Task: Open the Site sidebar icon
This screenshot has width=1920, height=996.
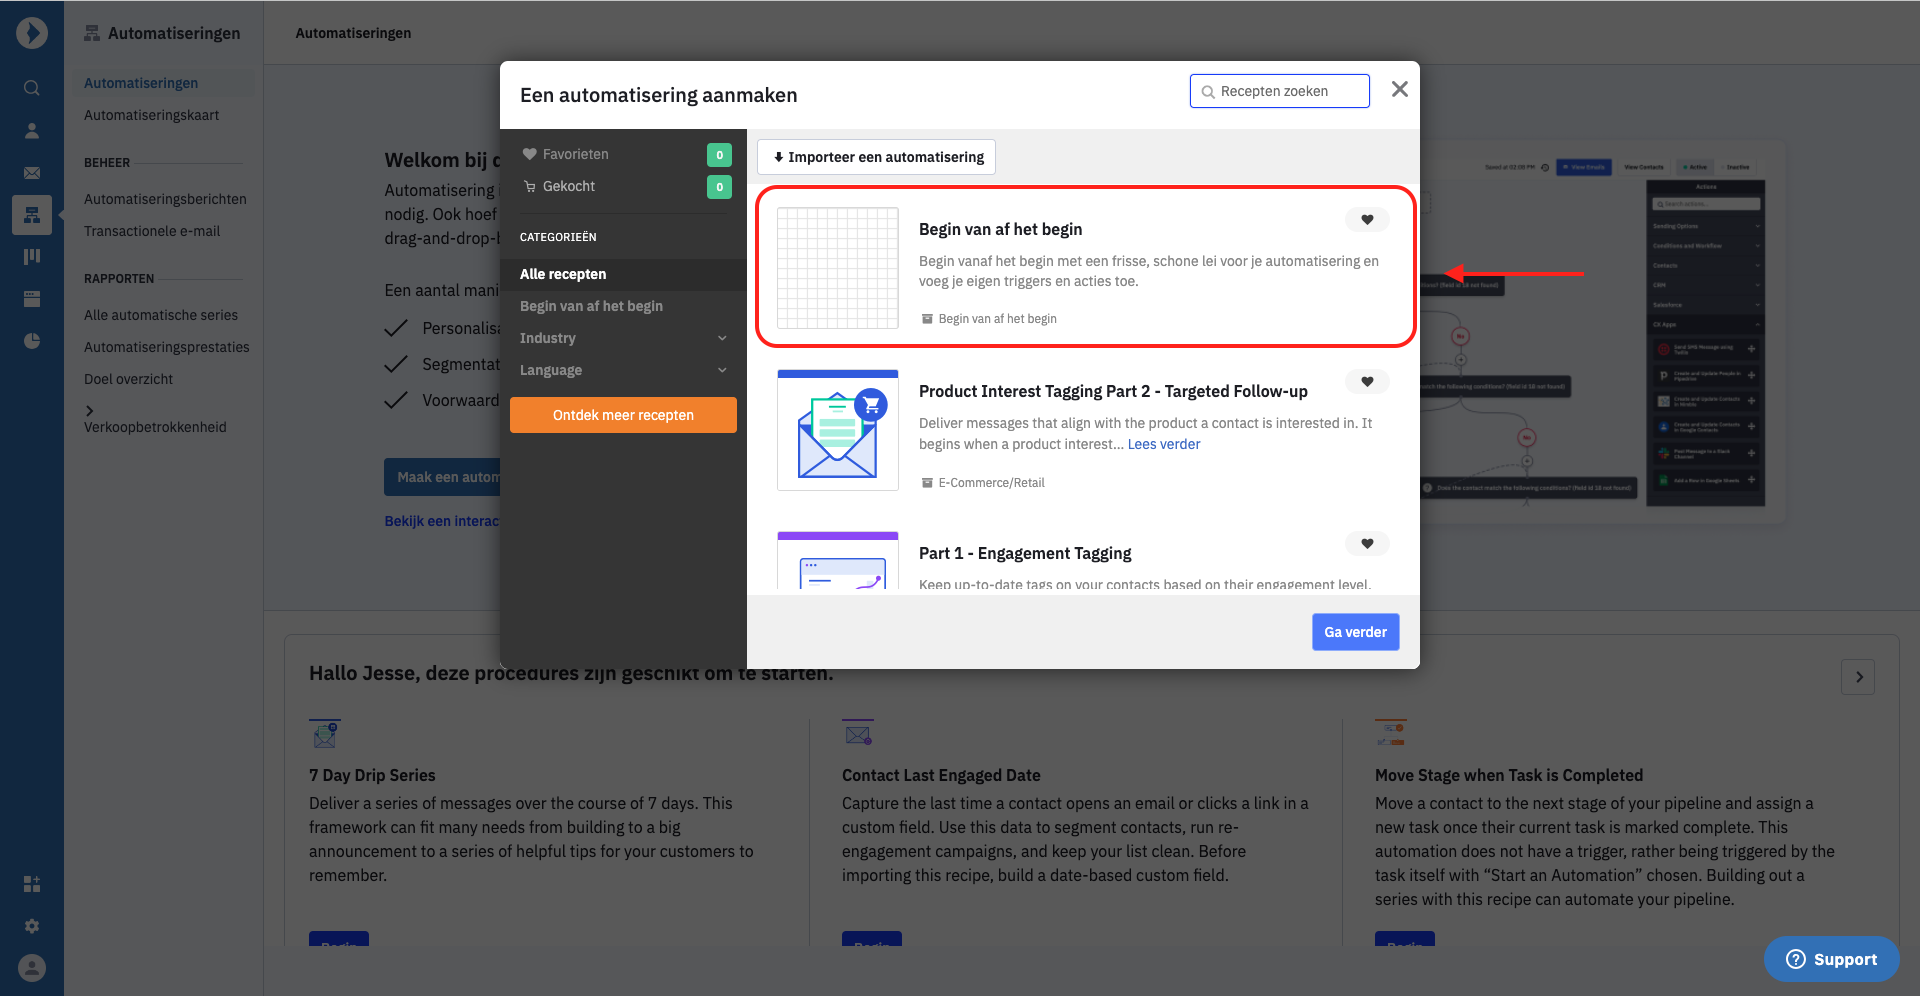Action: point(32,299)
